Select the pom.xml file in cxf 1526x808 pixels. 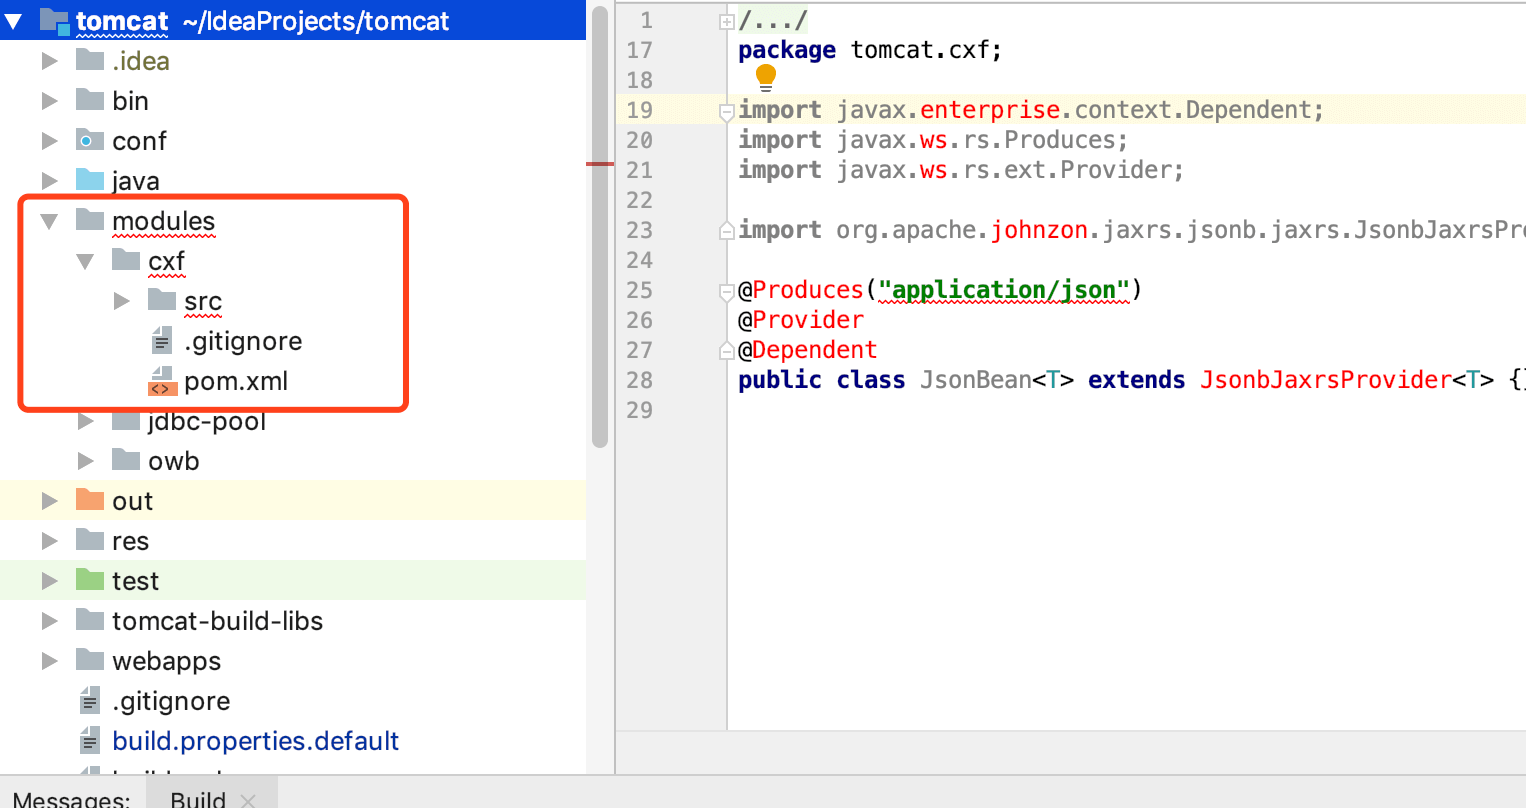pyautogui.click(x=236, y=381)
